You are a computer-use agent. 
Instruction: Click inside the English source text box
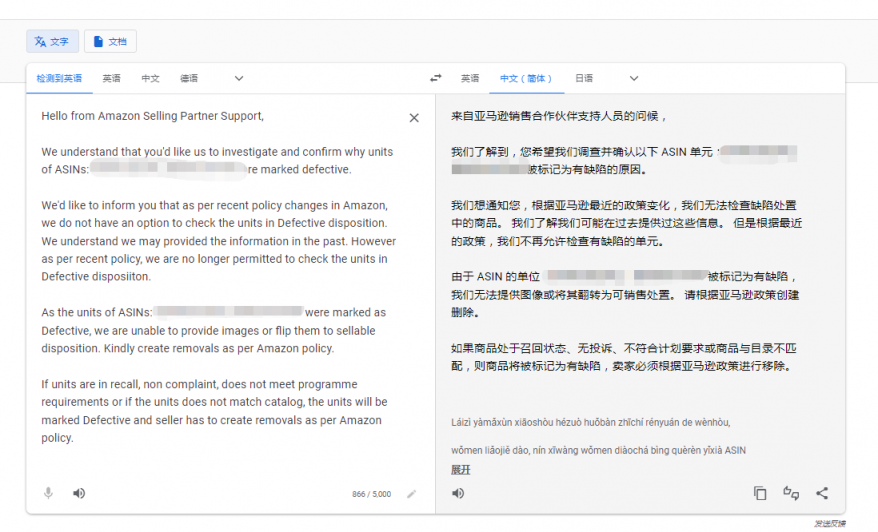218,277
